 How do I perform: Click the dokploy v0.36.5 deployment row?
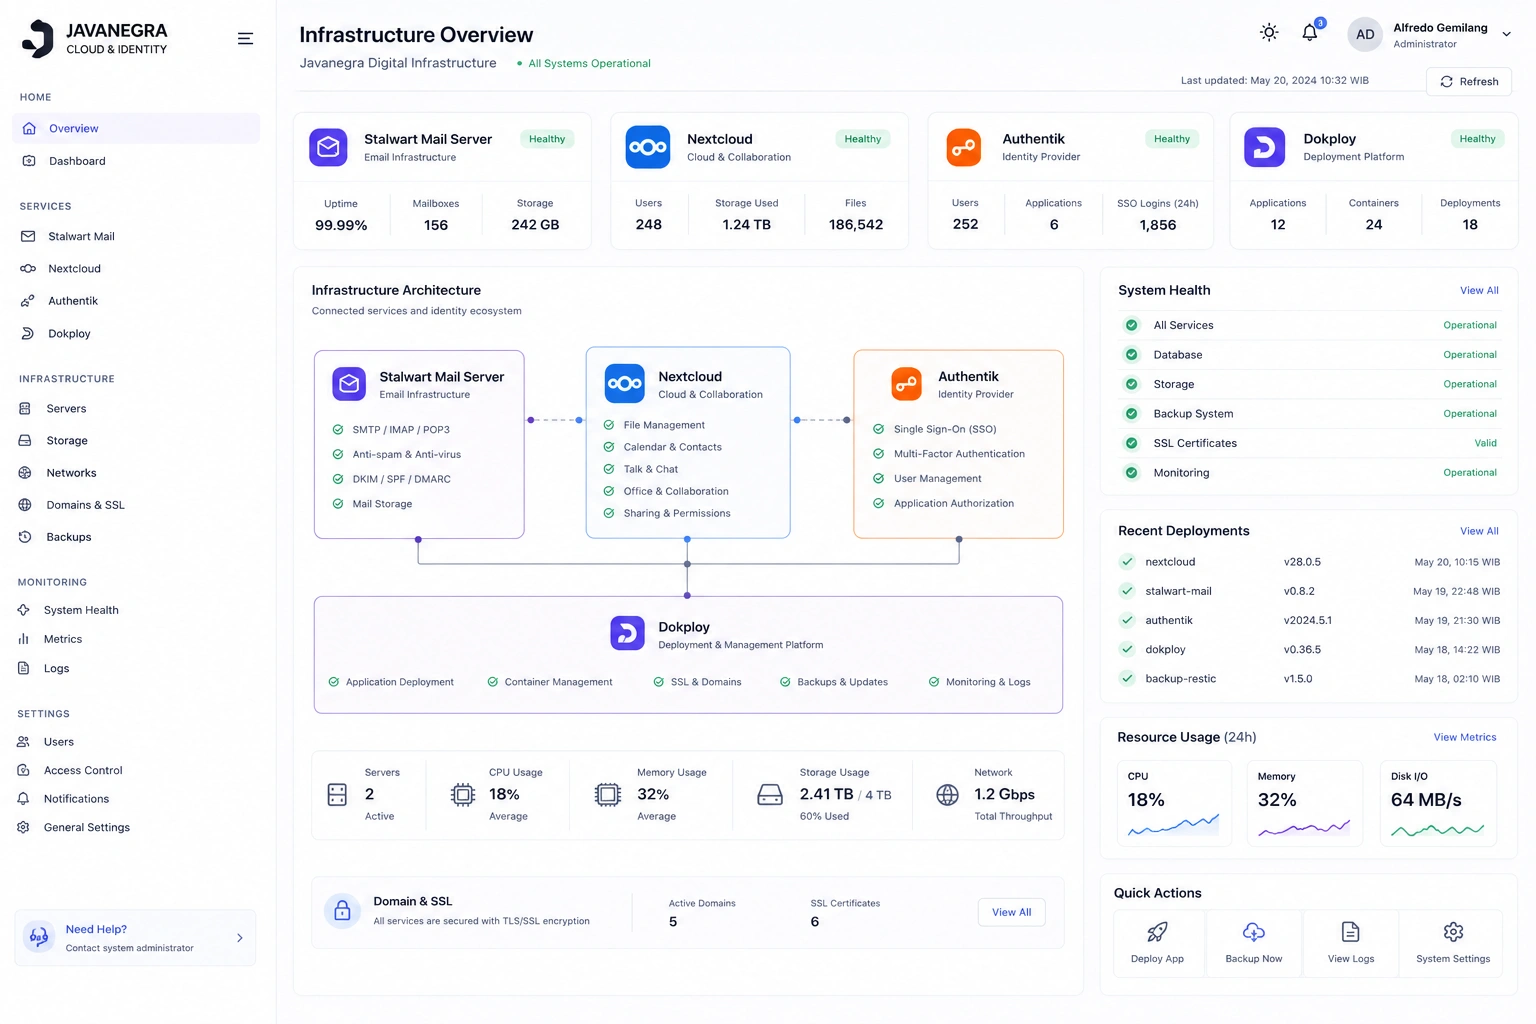1309,650
